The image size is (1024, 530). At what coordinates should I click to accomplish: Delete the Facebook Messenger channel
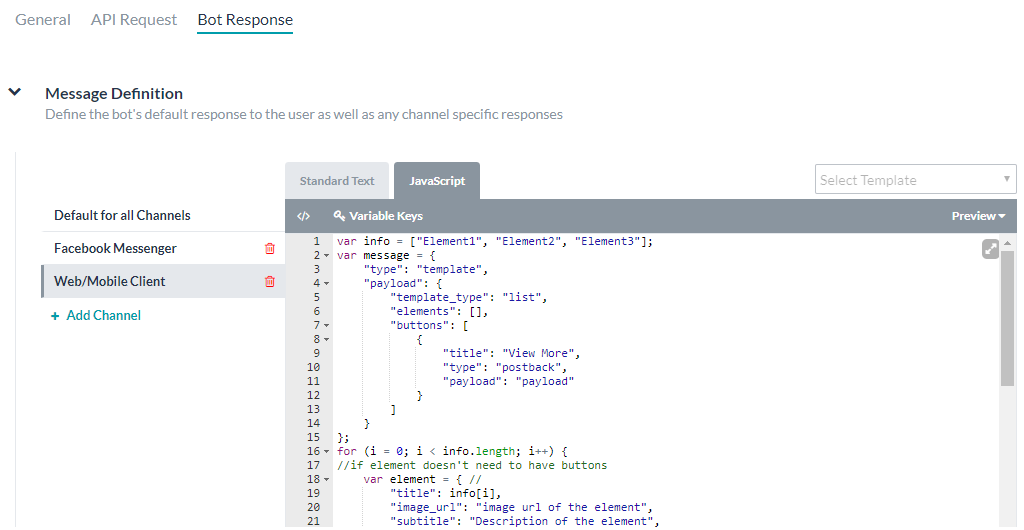[269, 249]
